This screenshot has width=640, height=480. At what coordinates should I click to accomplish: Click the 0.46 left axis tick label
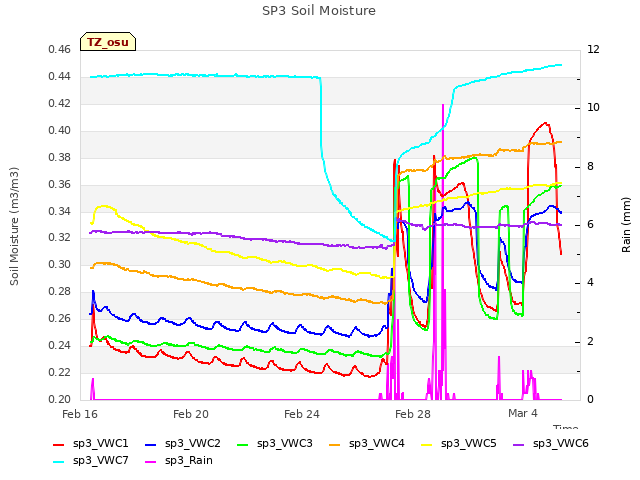click(60, 50)
